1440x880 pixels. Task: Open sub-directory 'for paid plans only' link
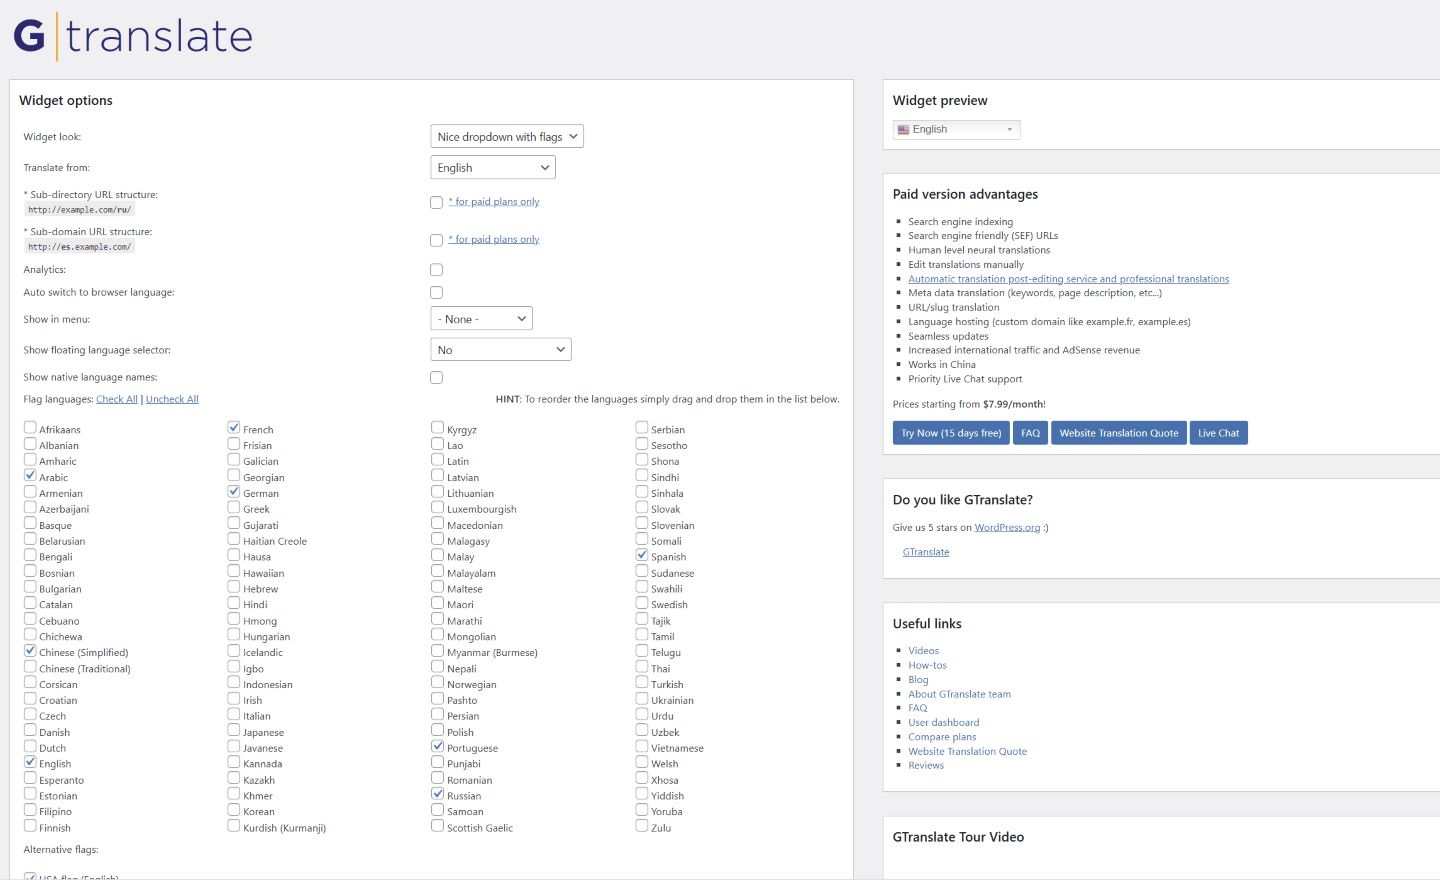pos(494,202)
